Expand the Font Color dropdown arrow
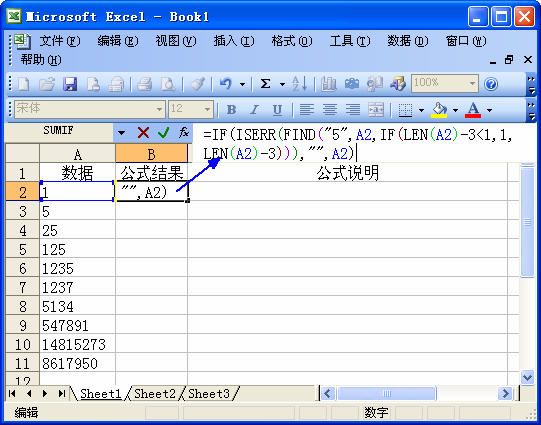Image resolution: width=541 pixels, height=425 pixels. coord(489,110)
